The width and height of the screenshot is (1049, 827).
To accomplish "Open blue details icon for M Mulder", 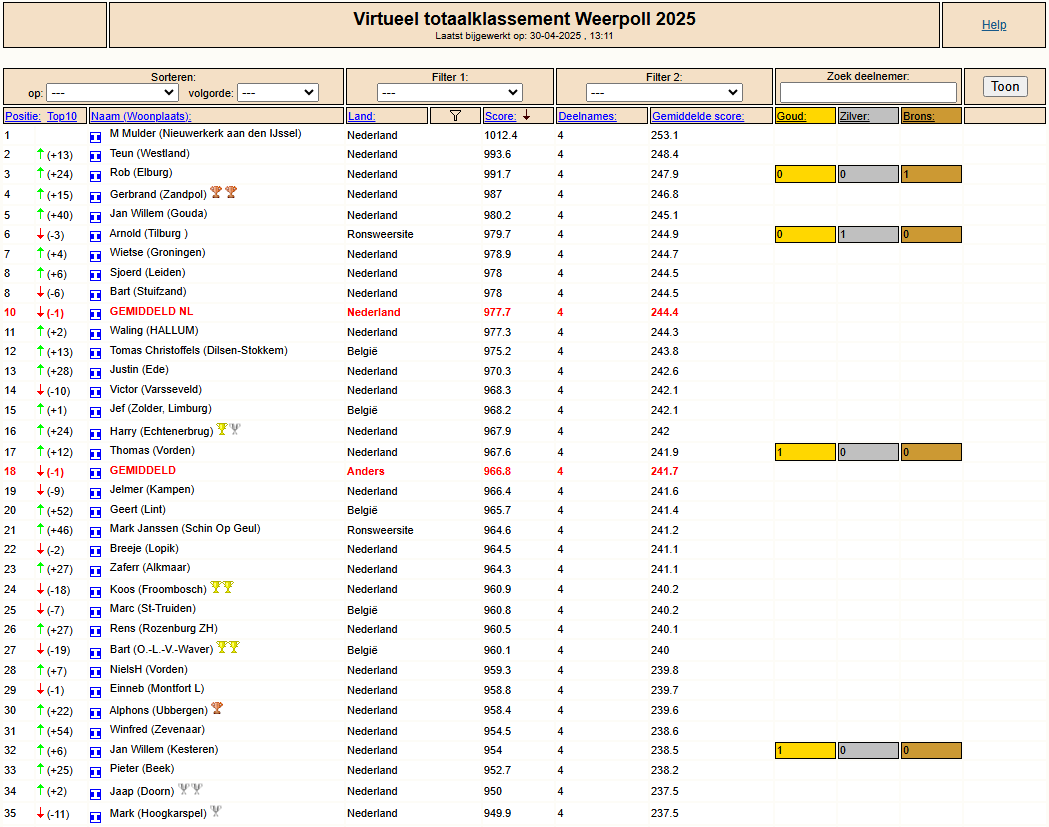I will click(96, 135).
